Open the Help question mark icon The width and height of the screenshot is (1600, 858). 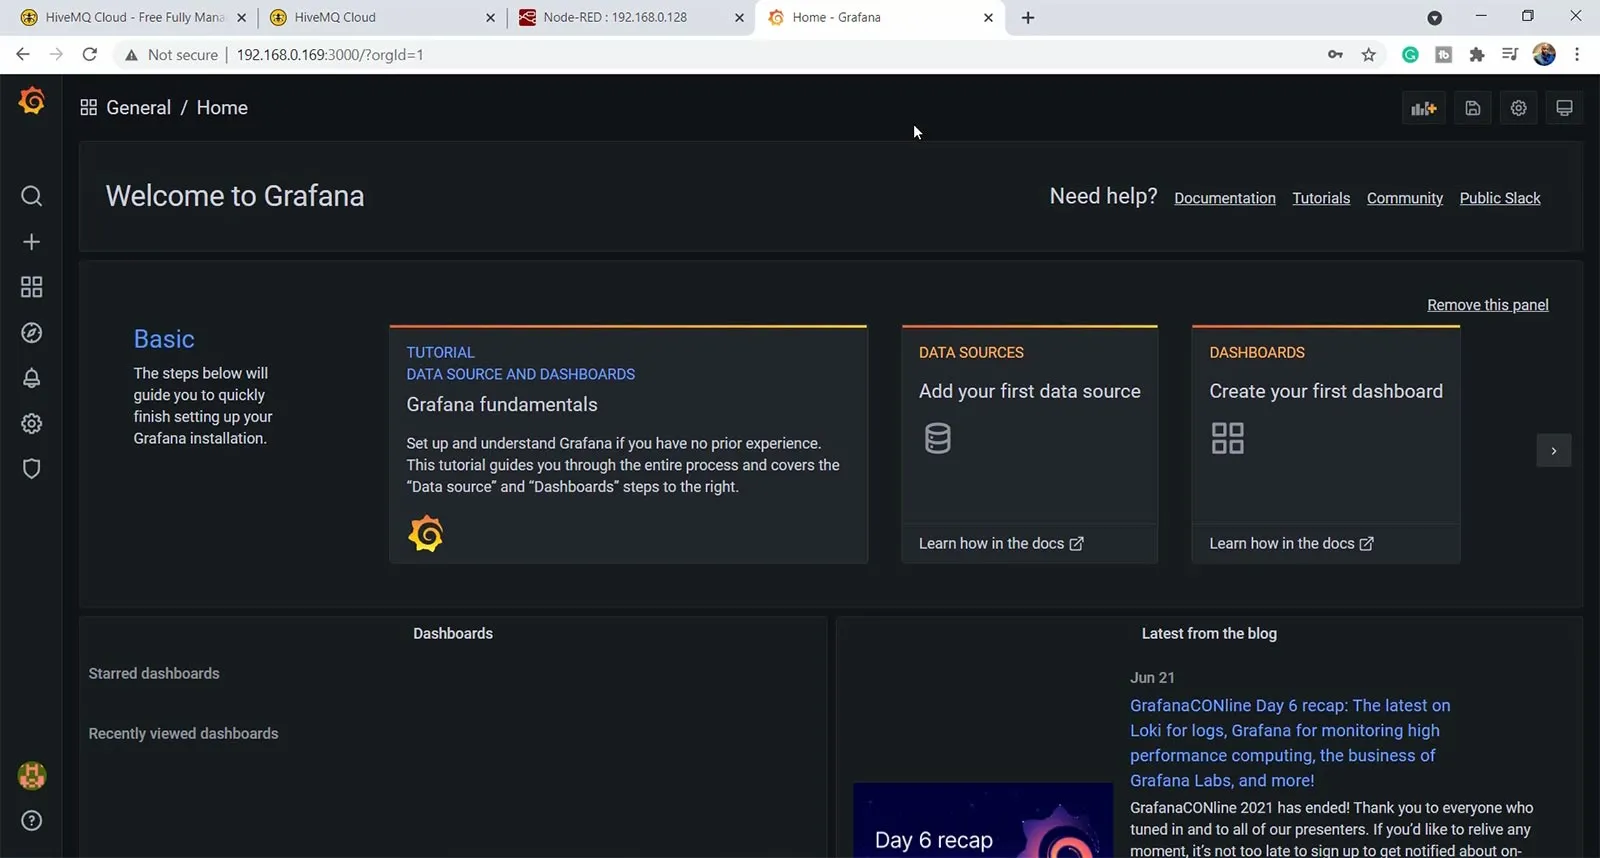click(x=32, y=821)
